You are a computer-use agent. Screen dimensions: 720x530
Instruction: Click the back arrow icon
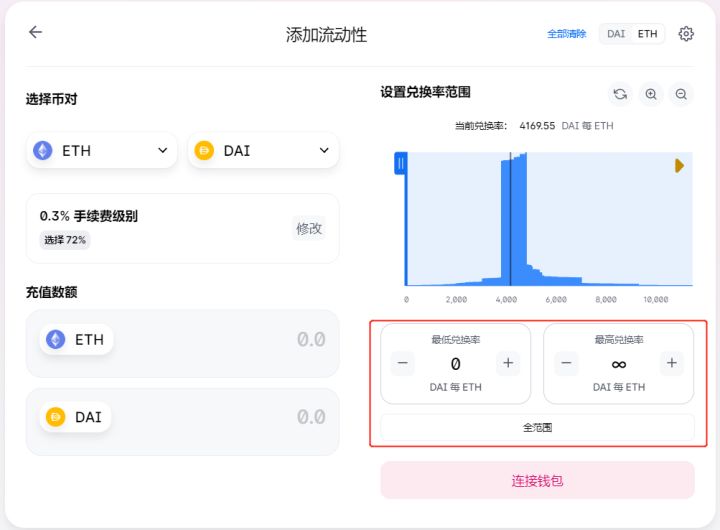(x=35, y=32)
